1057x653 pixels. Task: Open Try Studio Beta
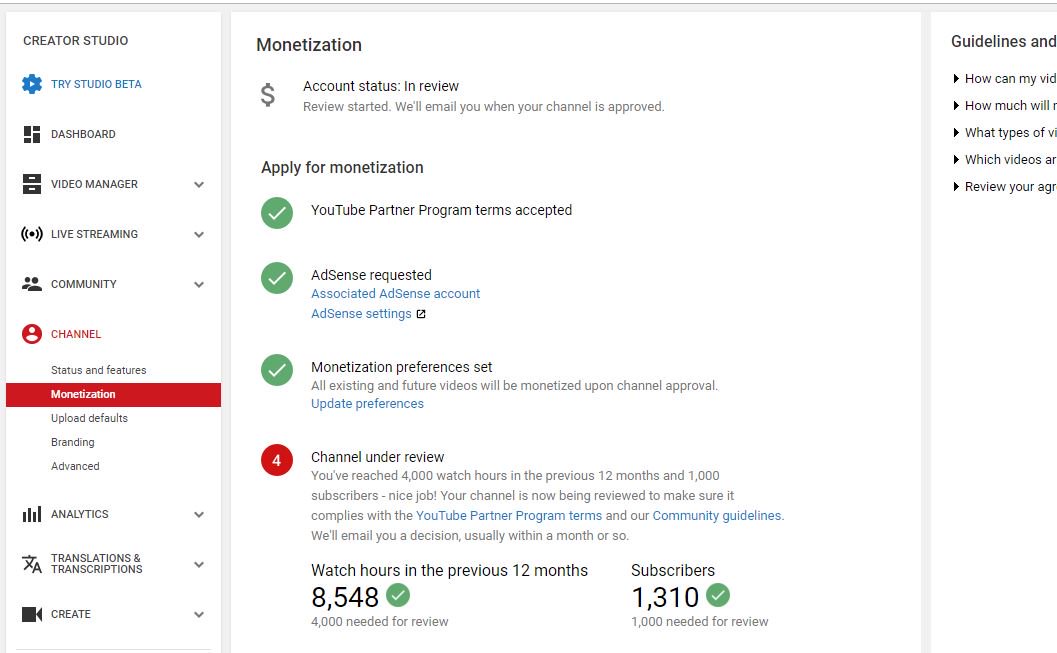click(x=96, y=84)
